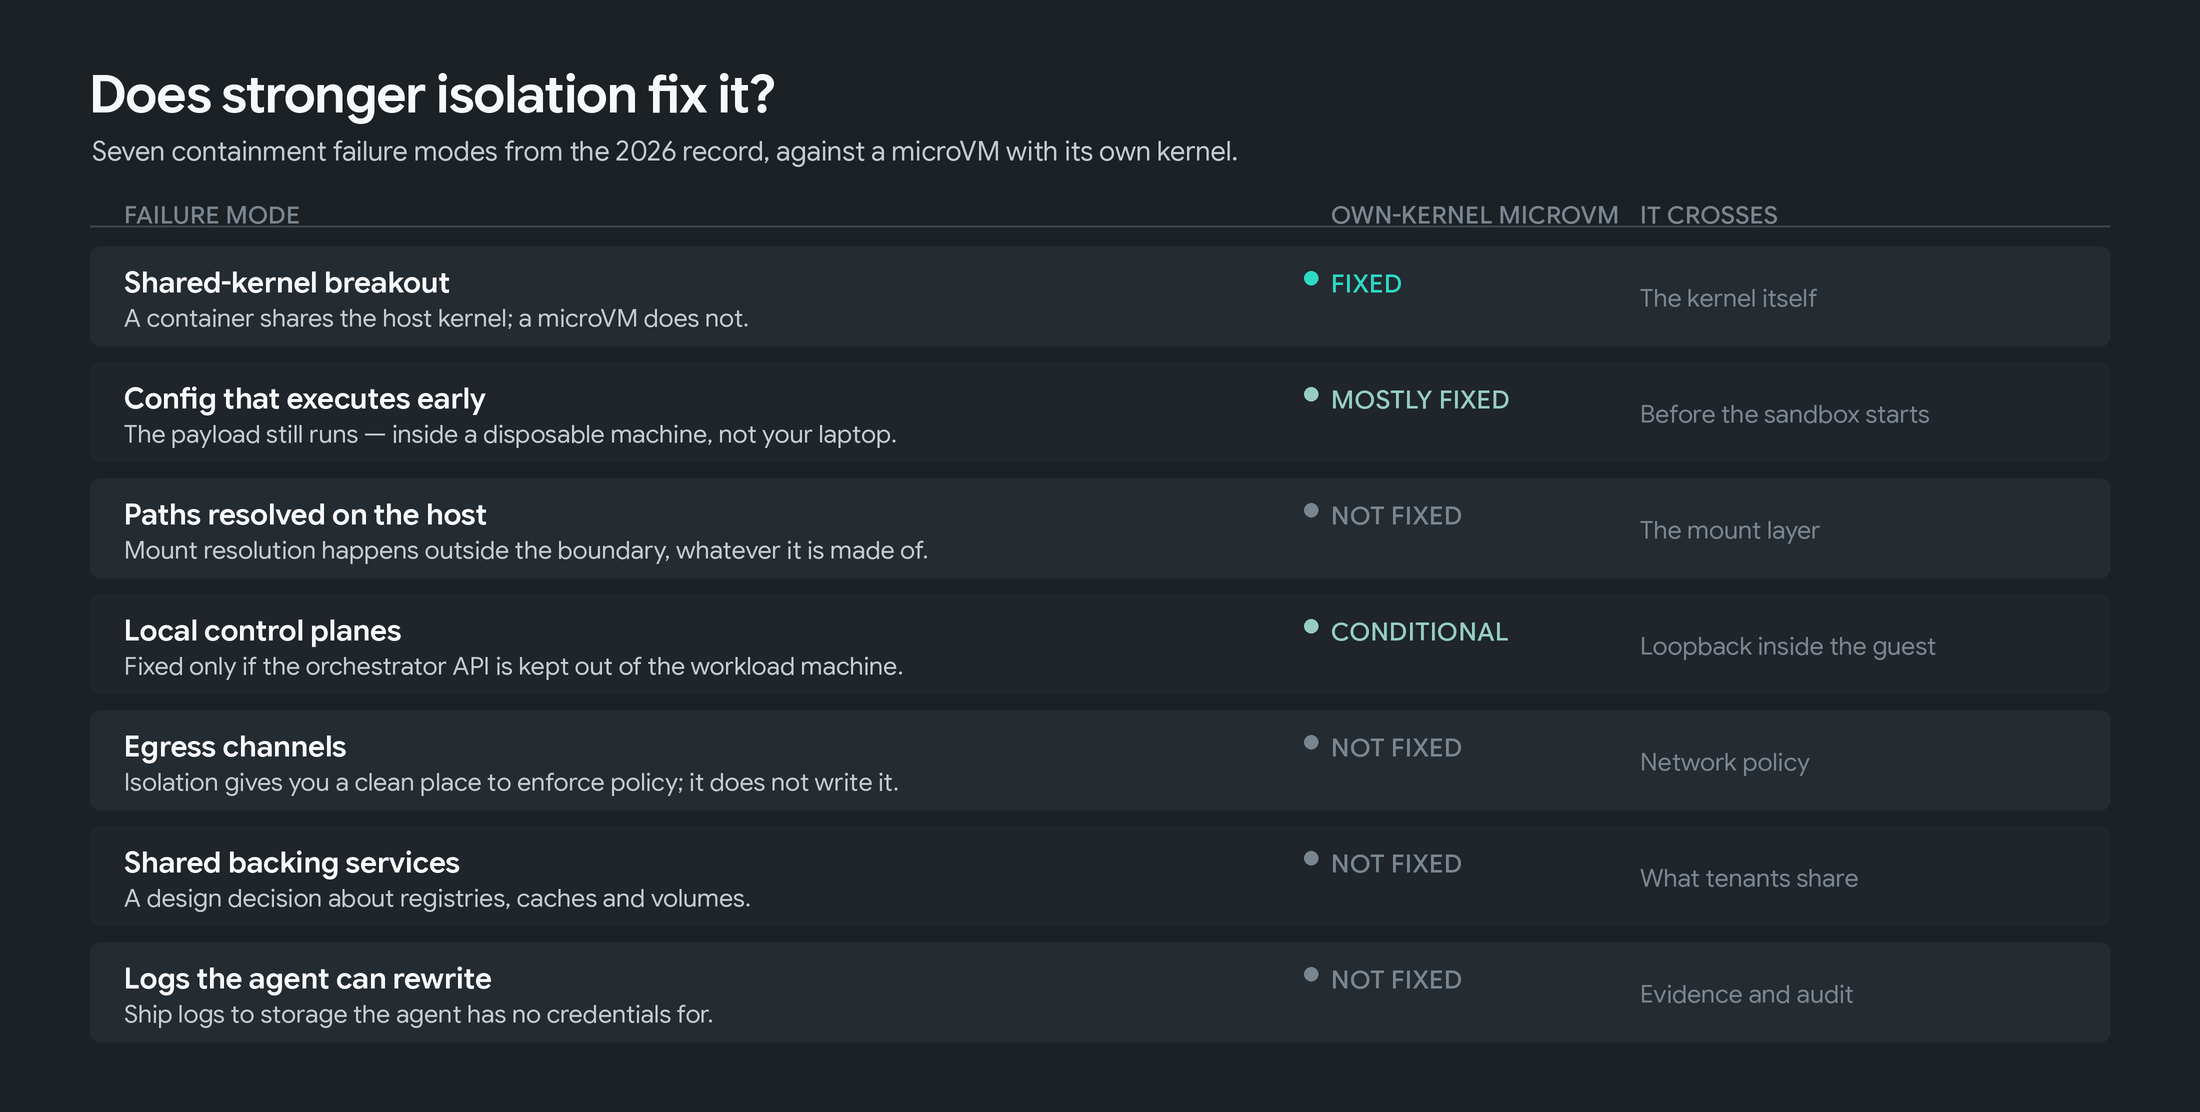Click NOT FIXED in the Egress channels row

[1396, 748]
